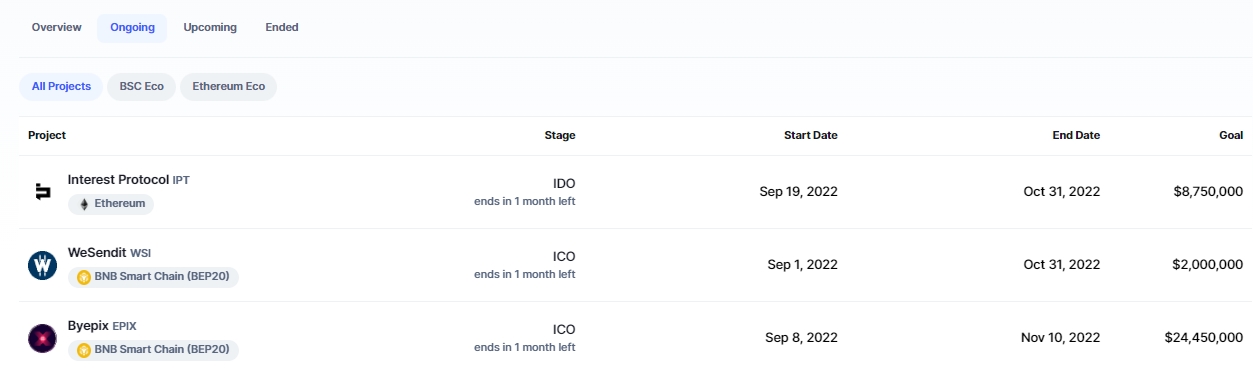Viewport: 1253px width, 372px height.
Task: Click BNB coin icon in WeSendit row
Action: coord(84,276)
